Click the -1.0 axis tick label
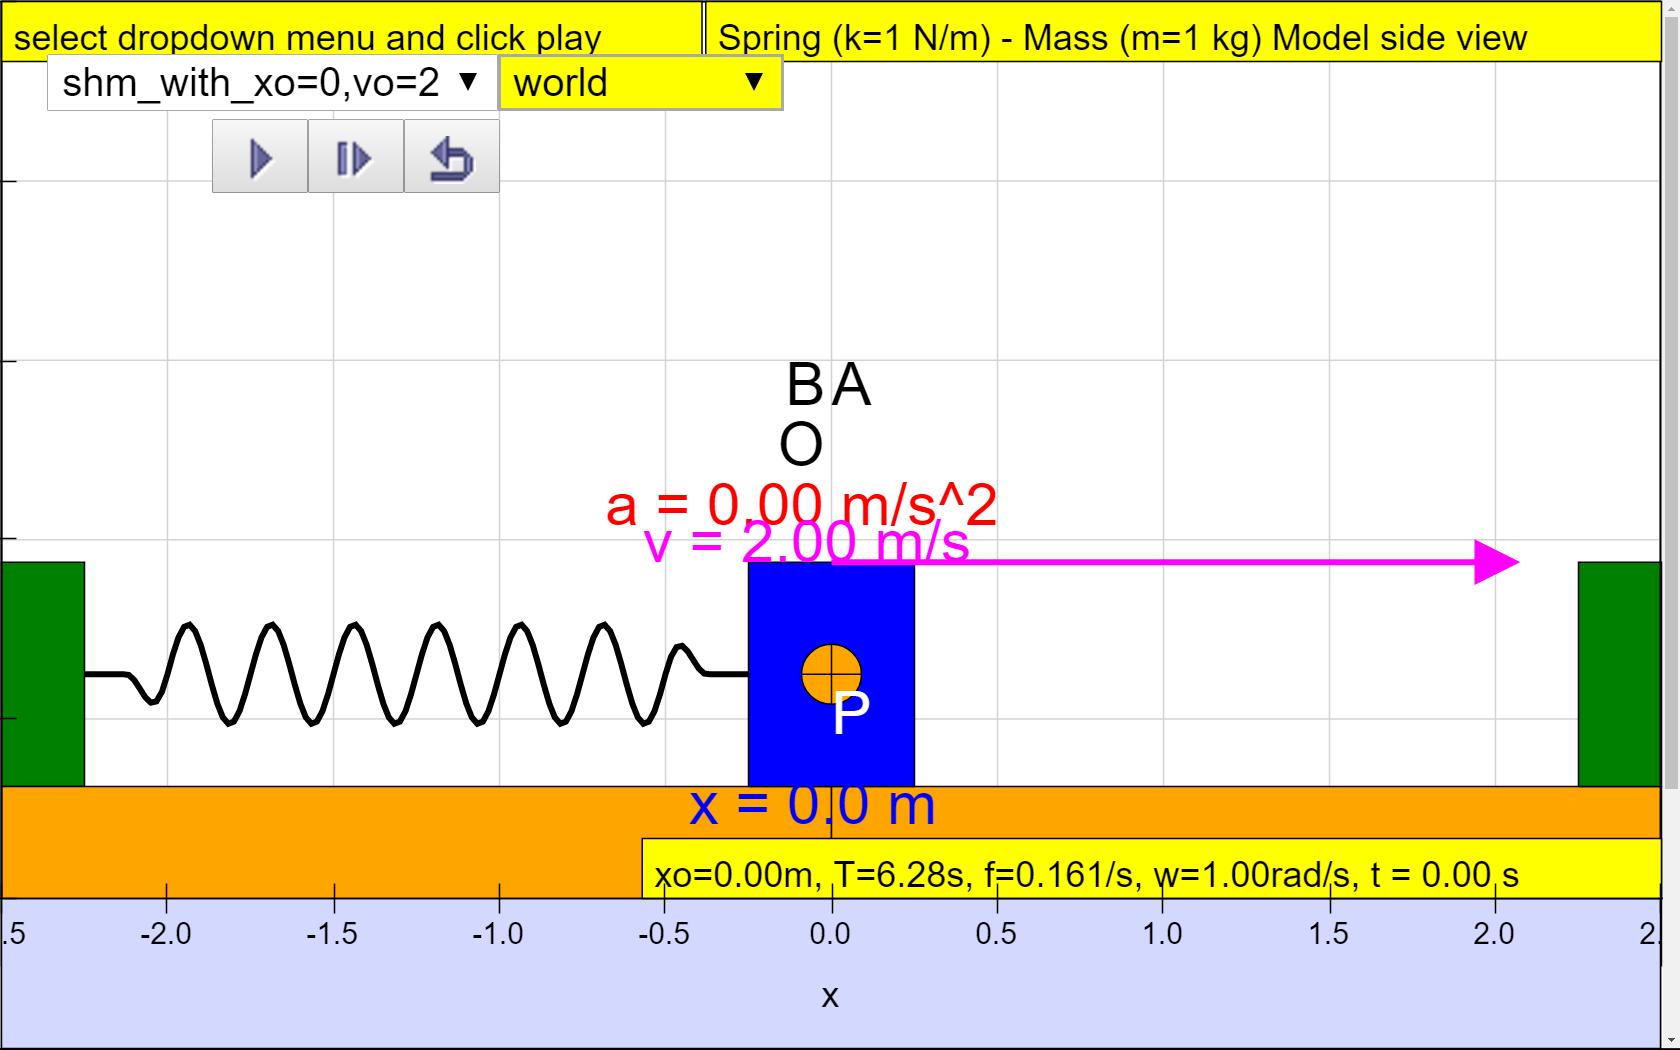The height and width of the screenshot is (1050, 1680). [497, 933]
